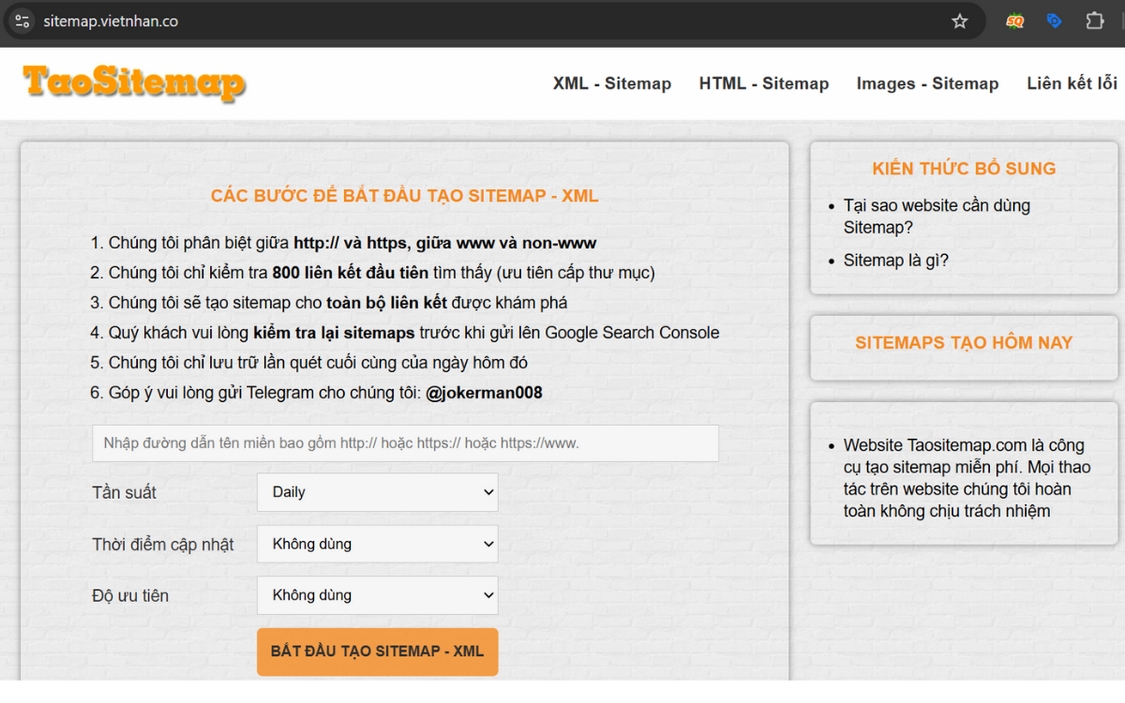
Task: Open the SQ browser extension icon
Action: (1015, 22)
